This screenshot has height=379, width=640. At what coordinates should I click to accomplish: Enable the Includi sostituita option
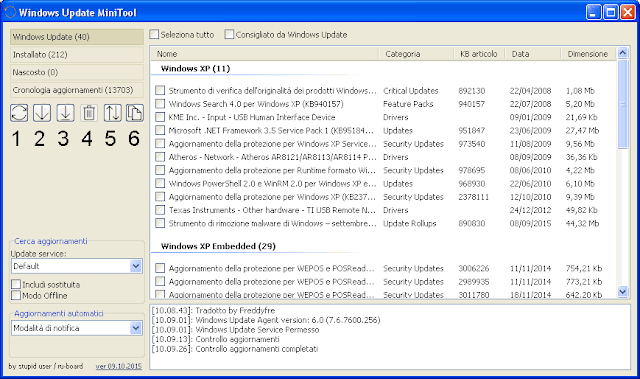point(16,284)
